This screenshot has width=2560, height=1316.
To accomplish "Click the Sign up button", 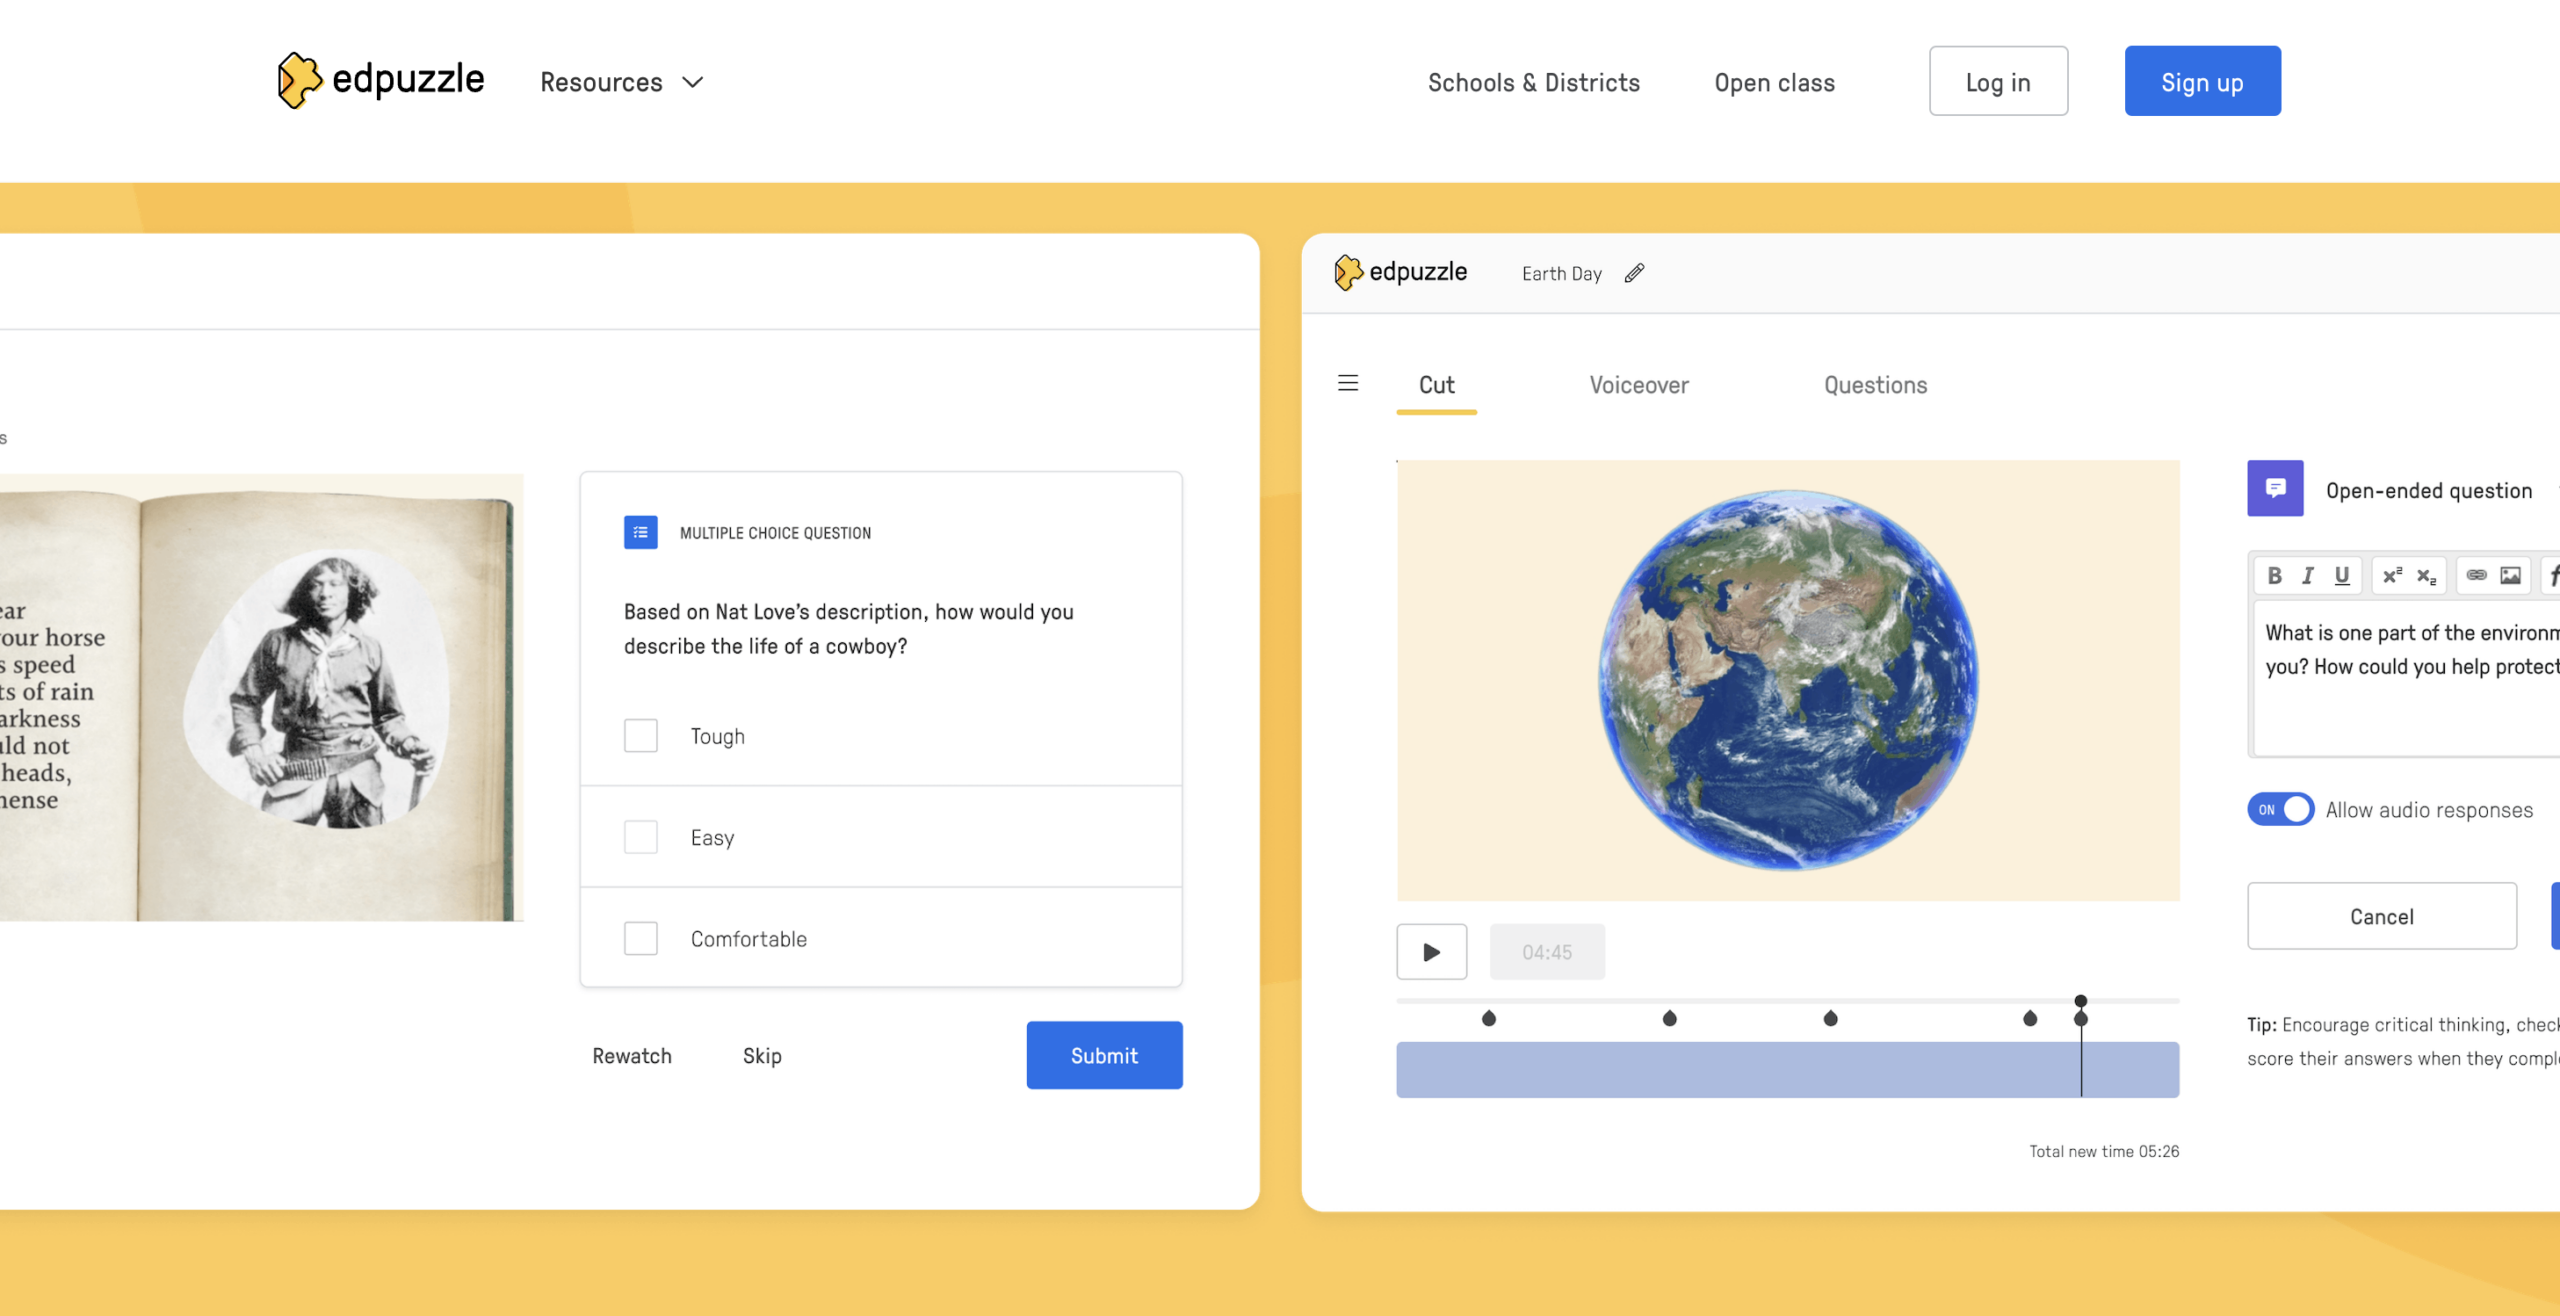I will pyautogui.click(x=2202, y=81).
